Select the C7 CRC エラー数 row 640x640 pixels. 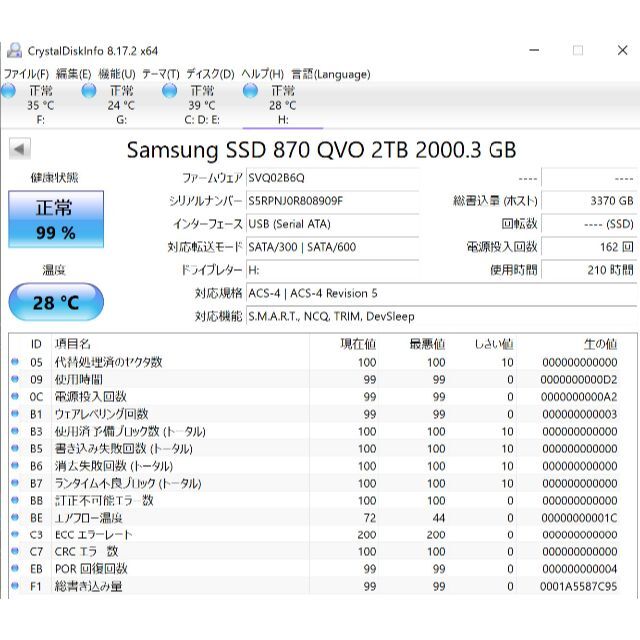(x=314, y=551)
